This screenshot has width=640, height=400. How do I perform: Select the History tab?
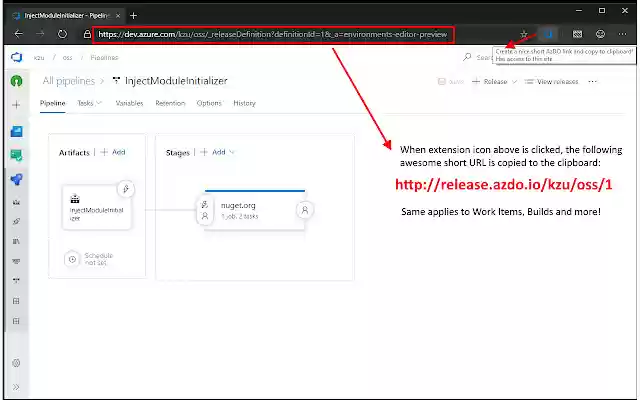244,103
